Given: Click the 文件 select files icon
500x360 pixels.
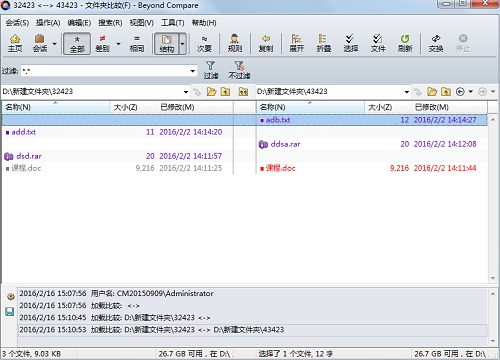Looking at the screenshot, I should [x=378, y=43].
